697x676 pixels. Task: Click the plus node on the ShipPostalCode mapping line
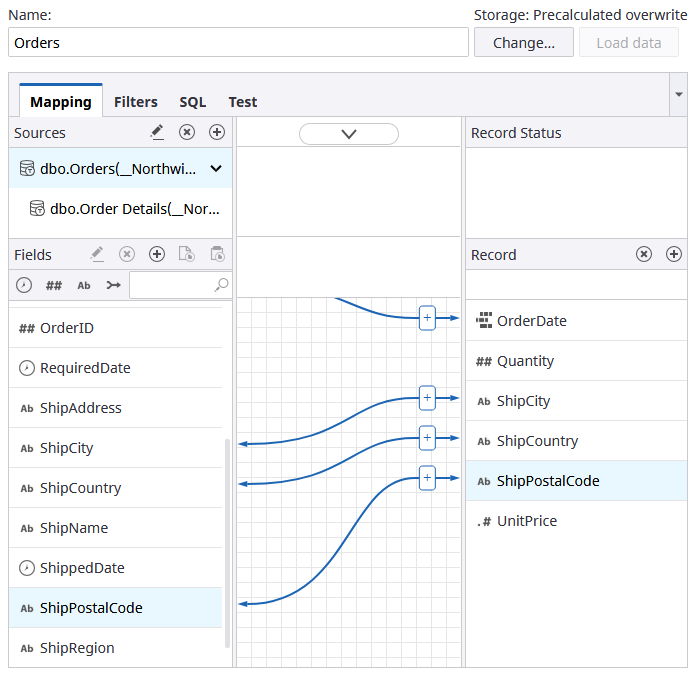(427, 478)
